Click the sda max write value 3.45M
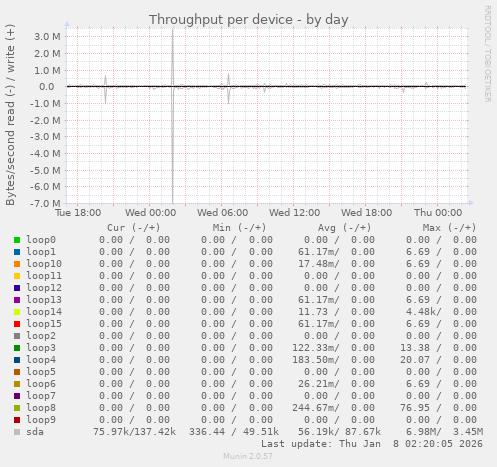 click(468, 432)
